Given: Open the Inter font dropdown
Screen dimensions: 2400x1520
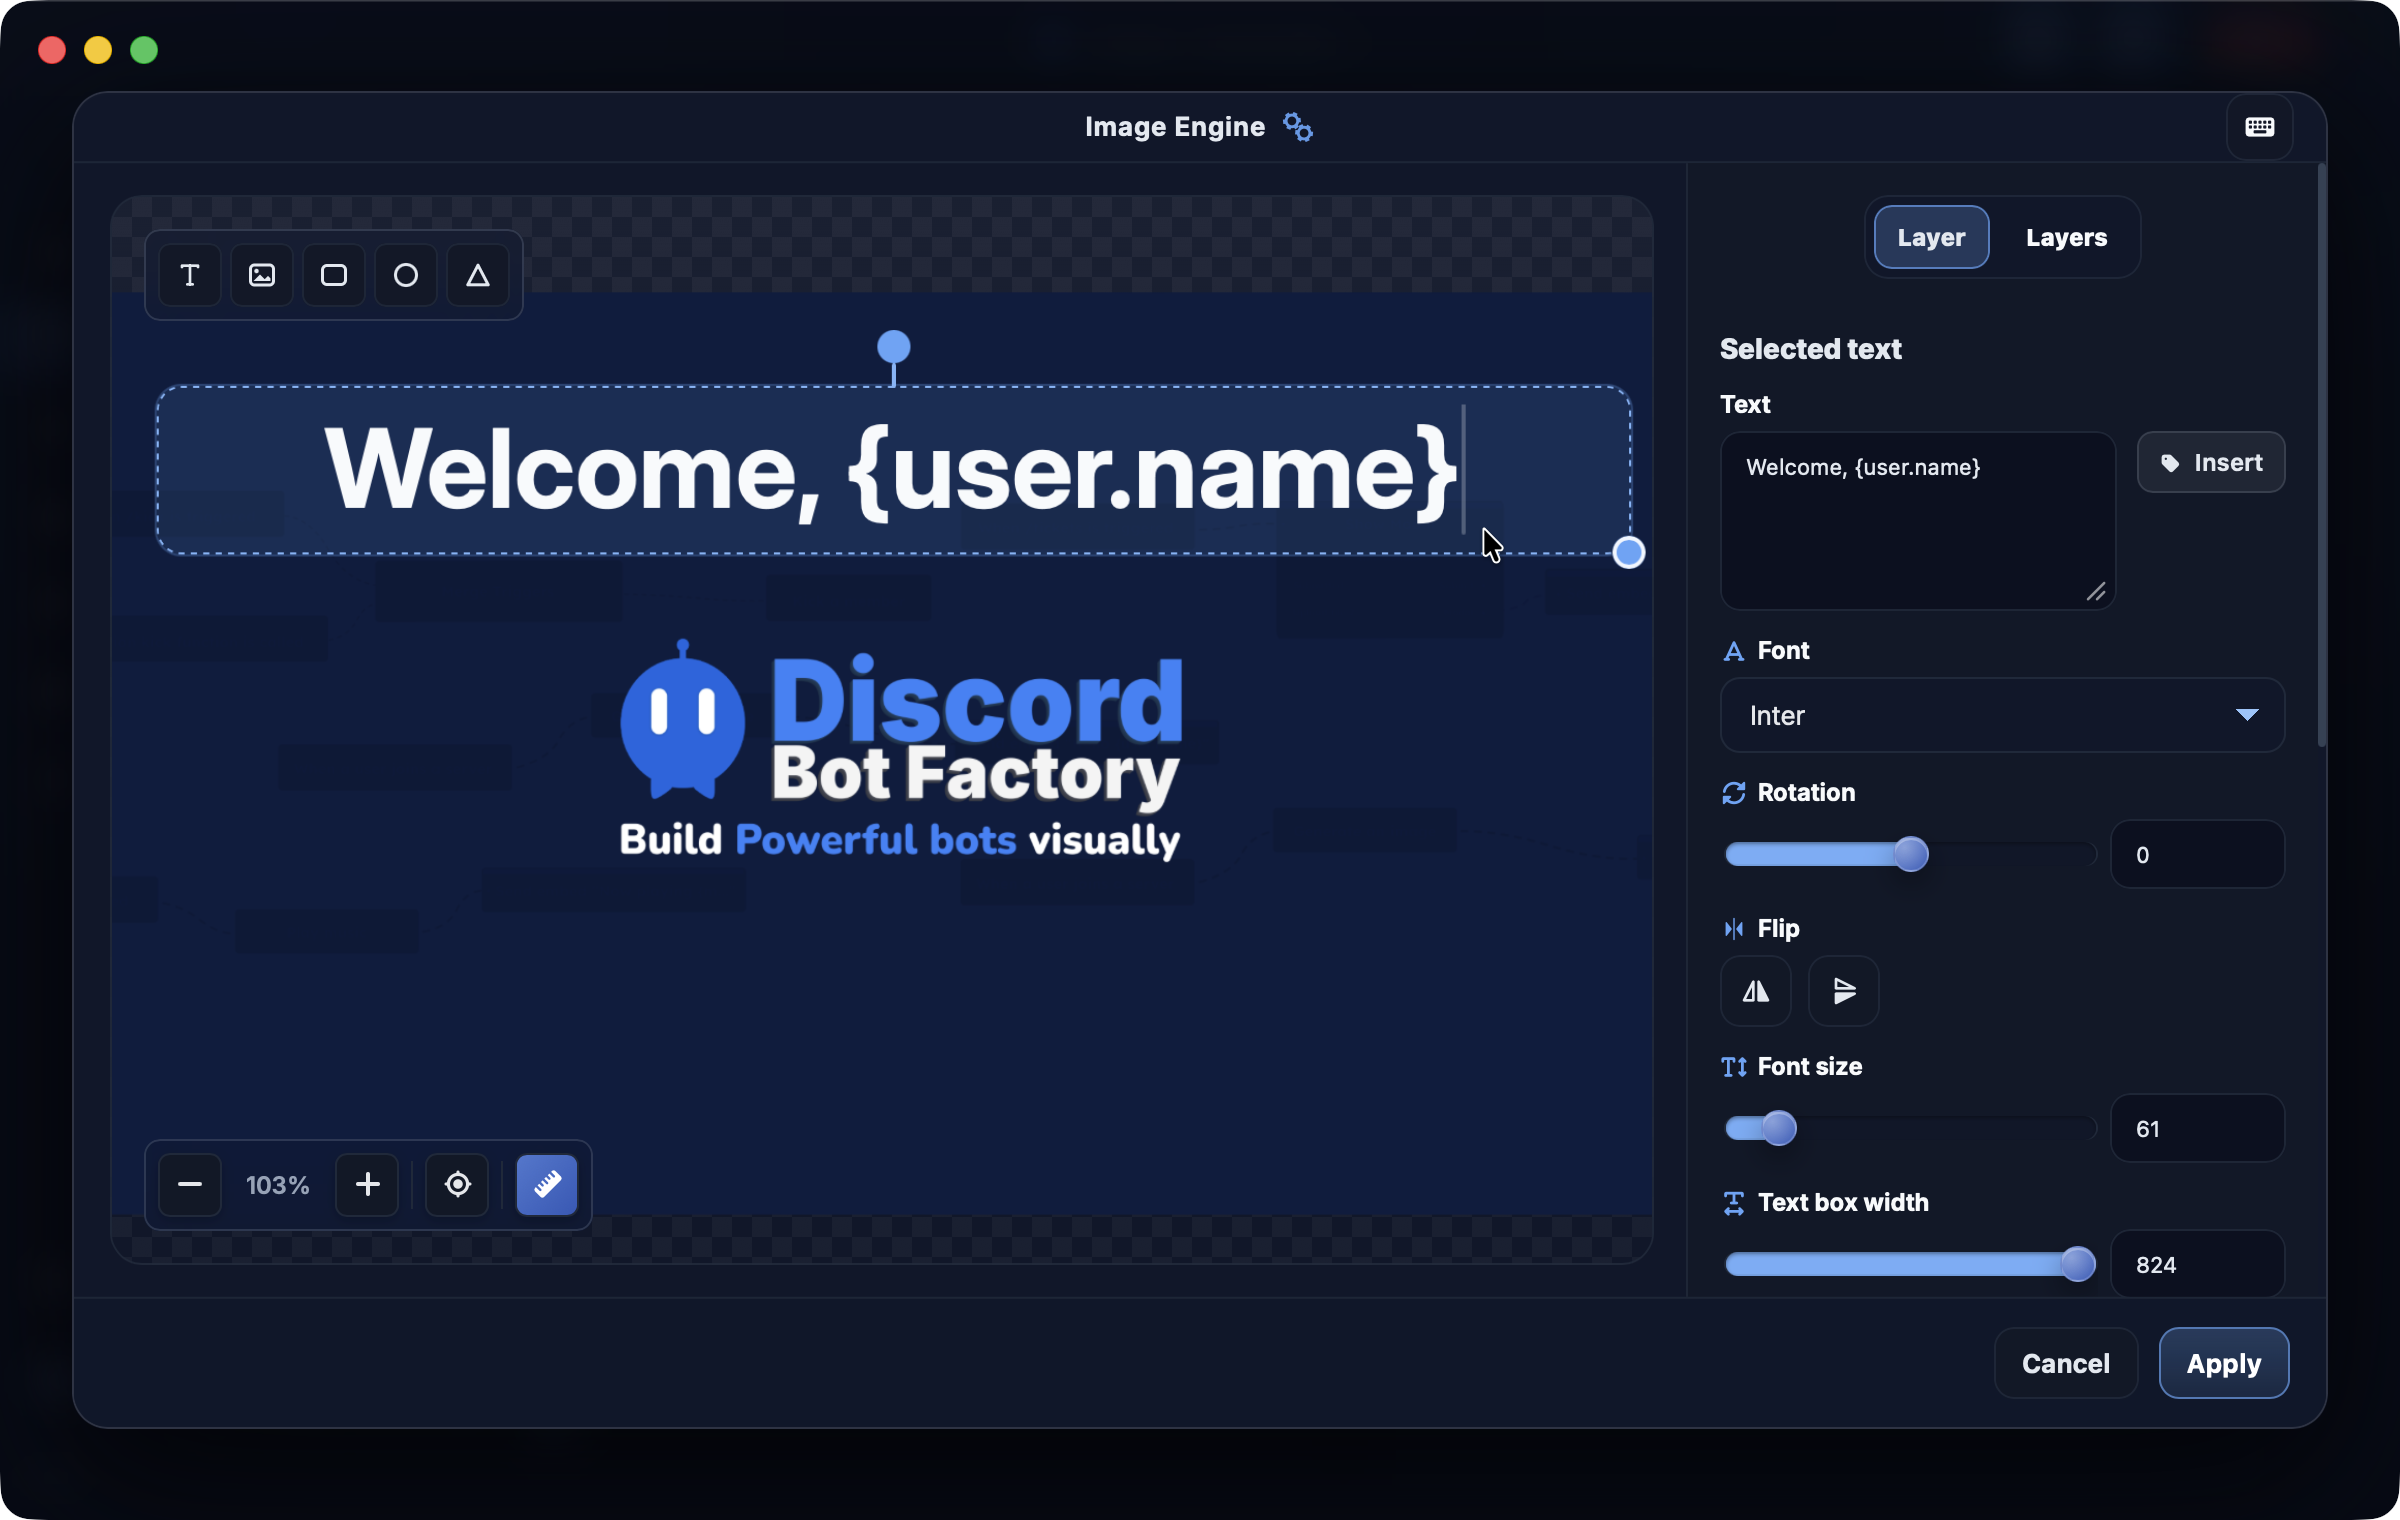Looking at the screenshot, I should pos(2002,715).
